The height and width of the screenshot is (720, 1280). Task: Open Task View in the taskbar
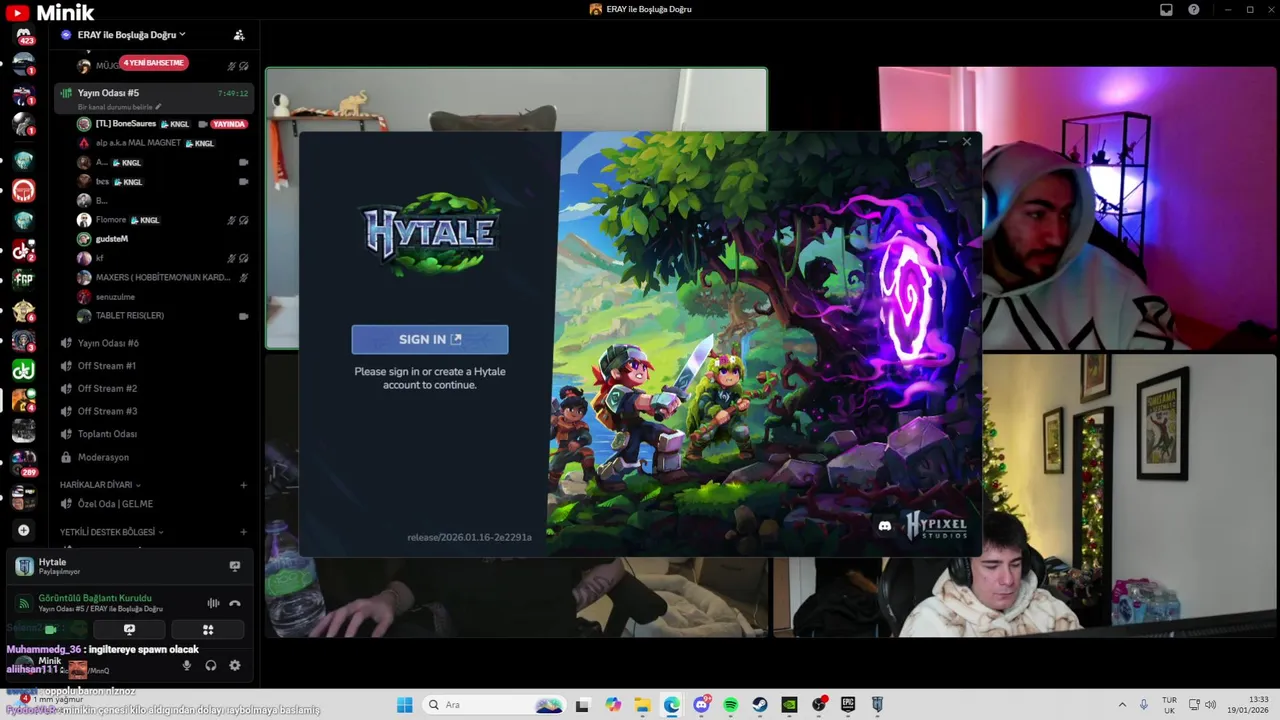pyautogui.click(x=582, y=705)
